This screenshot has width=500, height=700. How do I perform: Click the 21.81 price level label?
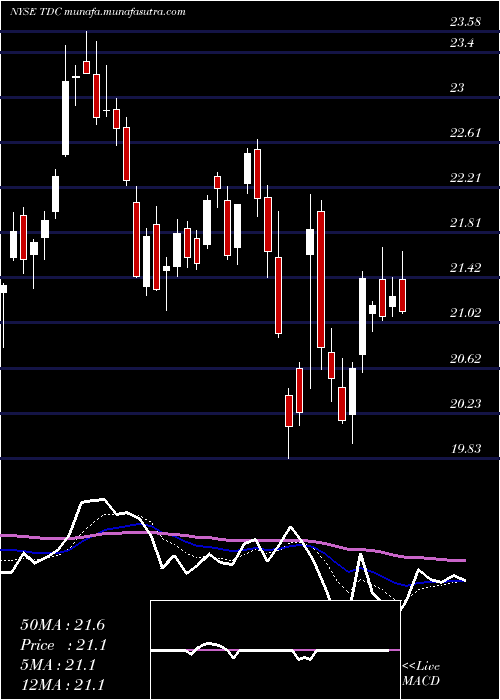point(465,223)
